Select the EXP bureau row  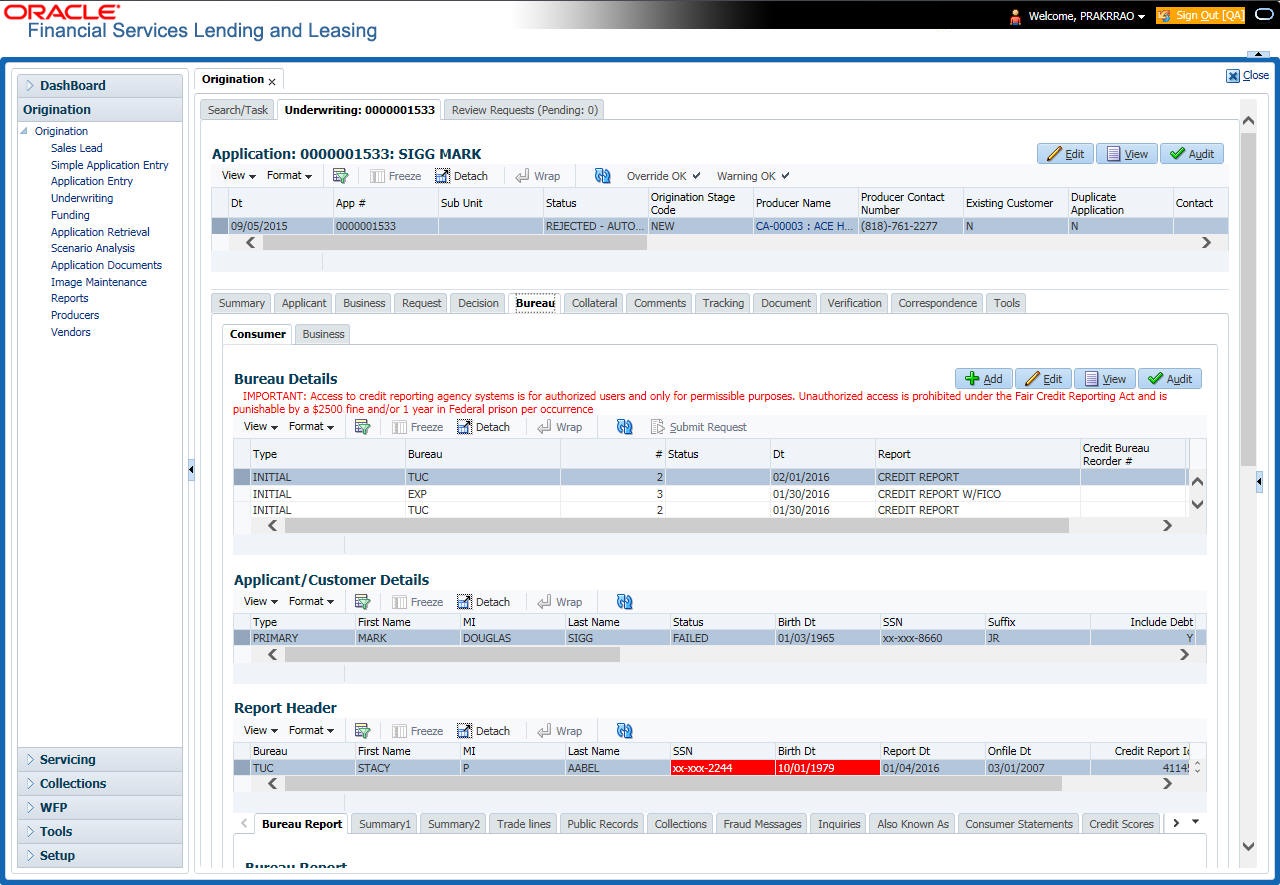pyautogui.click(x=710, y=494)
